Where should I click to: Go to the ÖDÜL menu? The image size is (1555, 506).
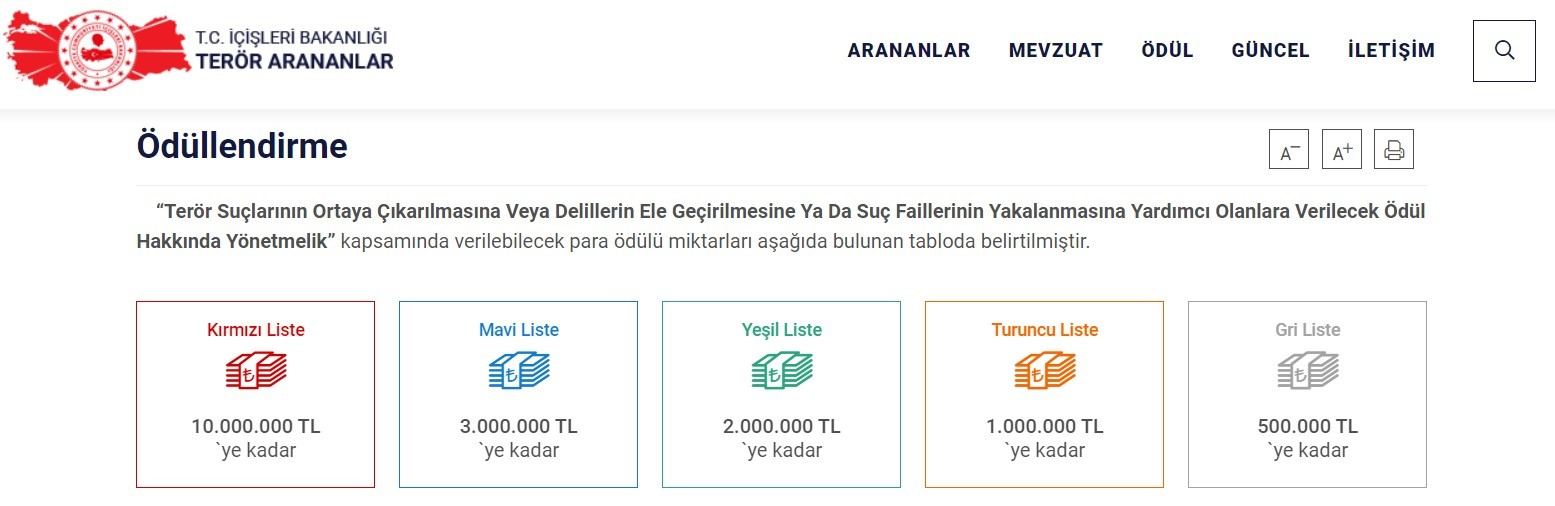1167,51
